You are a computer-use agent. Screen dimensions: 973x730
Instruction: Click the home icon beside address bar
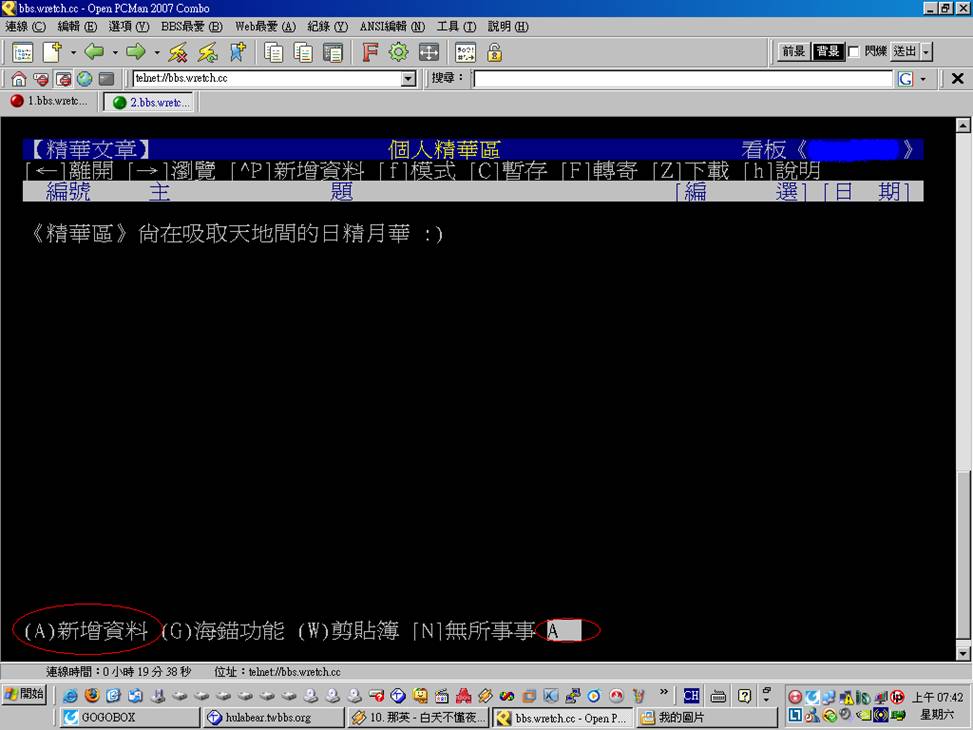click(x=18, y=79)
